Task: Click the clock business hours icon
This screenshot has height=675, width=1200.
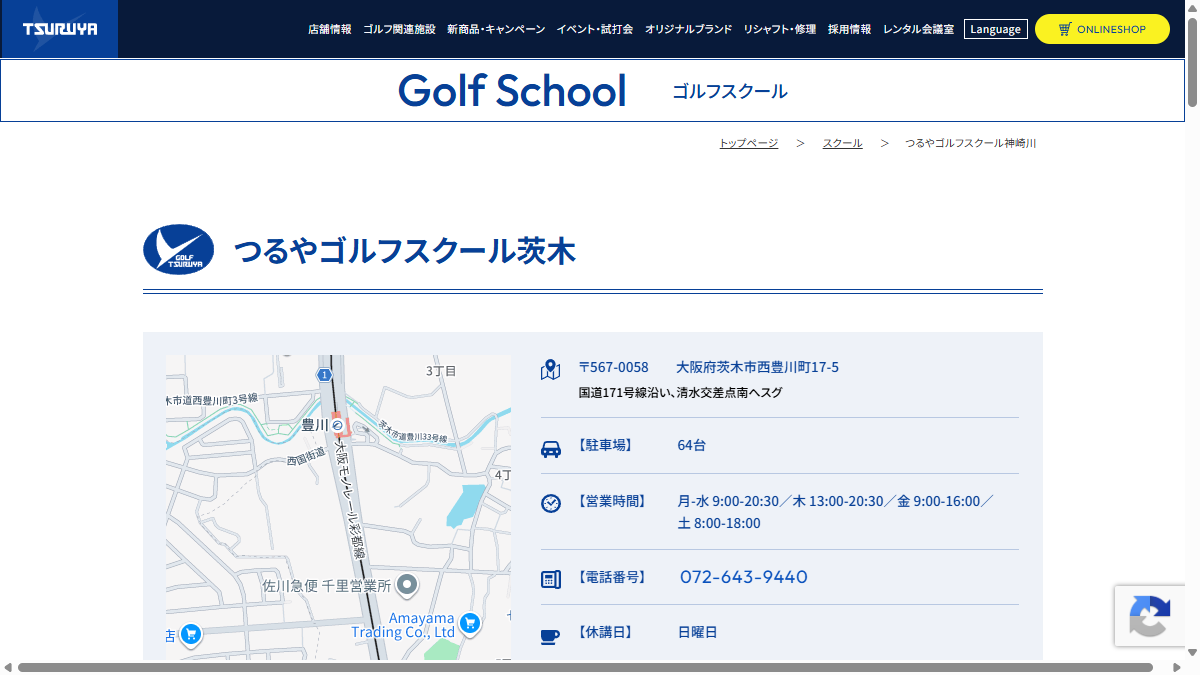Action: click(x=551, y=503)
